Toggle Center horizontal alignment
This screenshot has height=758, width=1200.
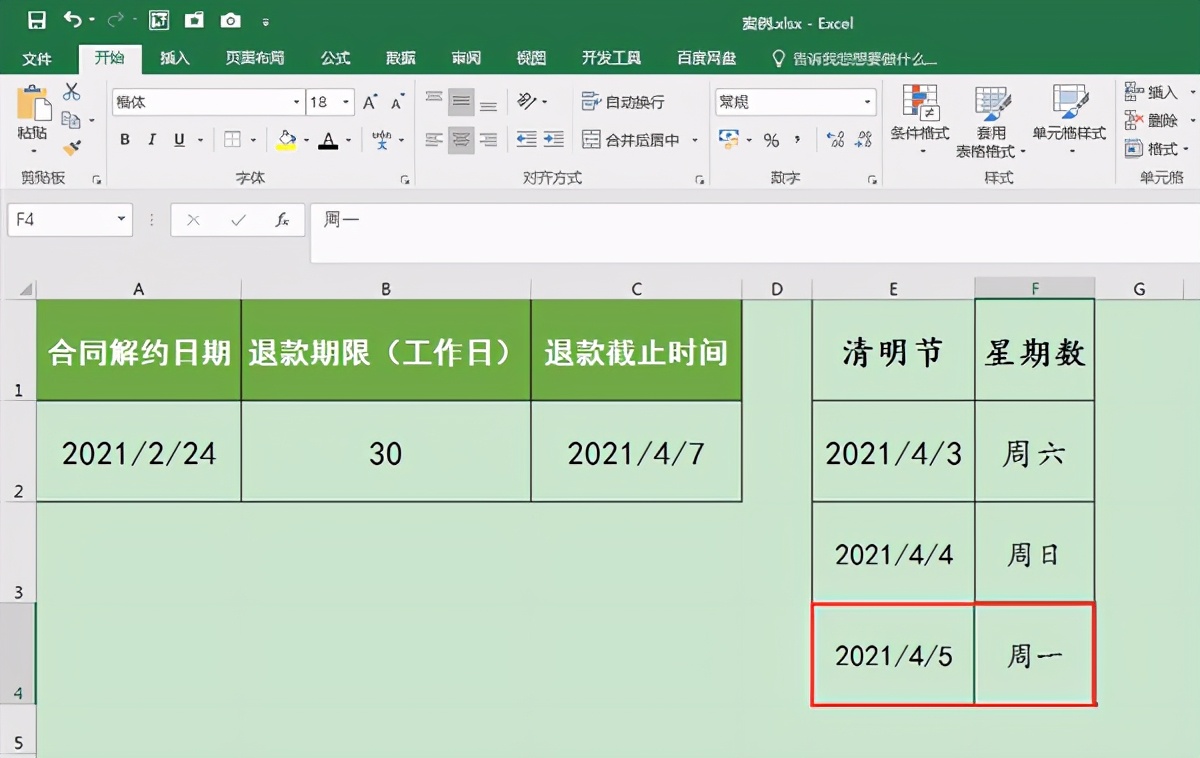461,140
